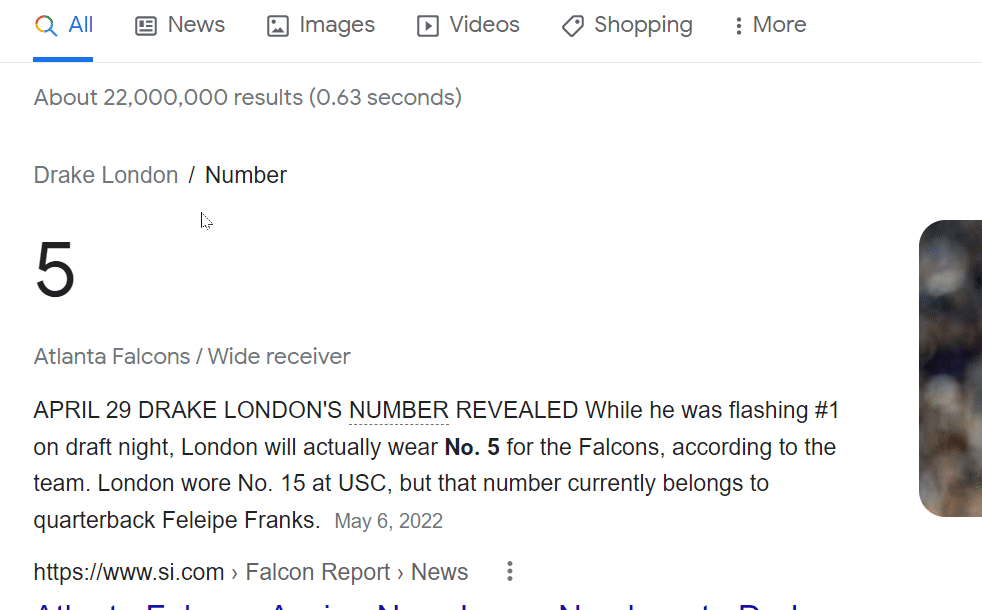The image size is (982, 610).
Task: Click the About 22,000,000 results text
Action: [x=248, y=97]
